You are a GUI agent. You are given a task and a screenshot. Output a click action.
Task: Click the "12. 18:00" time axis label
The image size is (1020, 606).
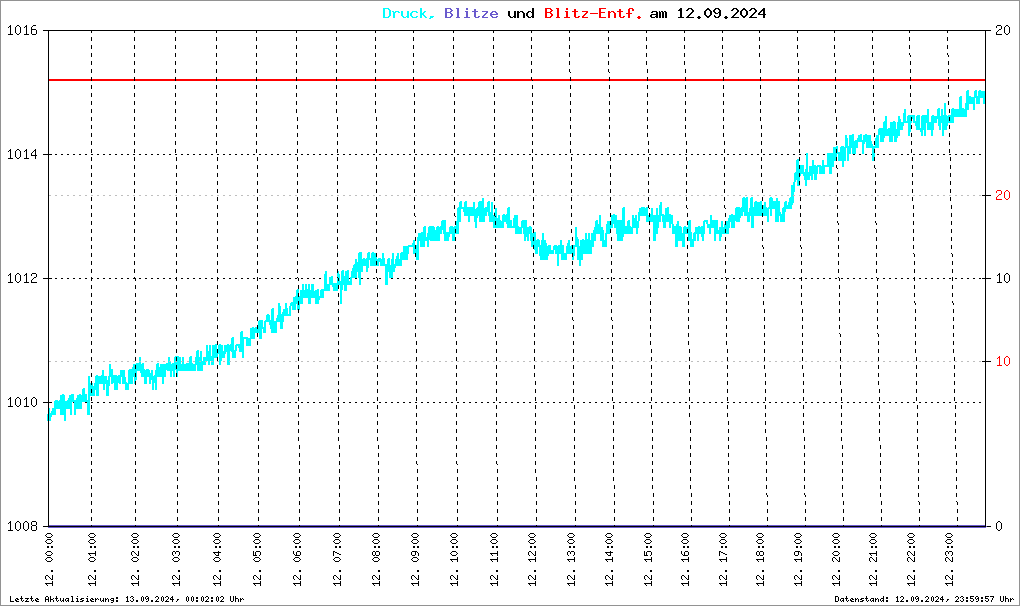760,559
